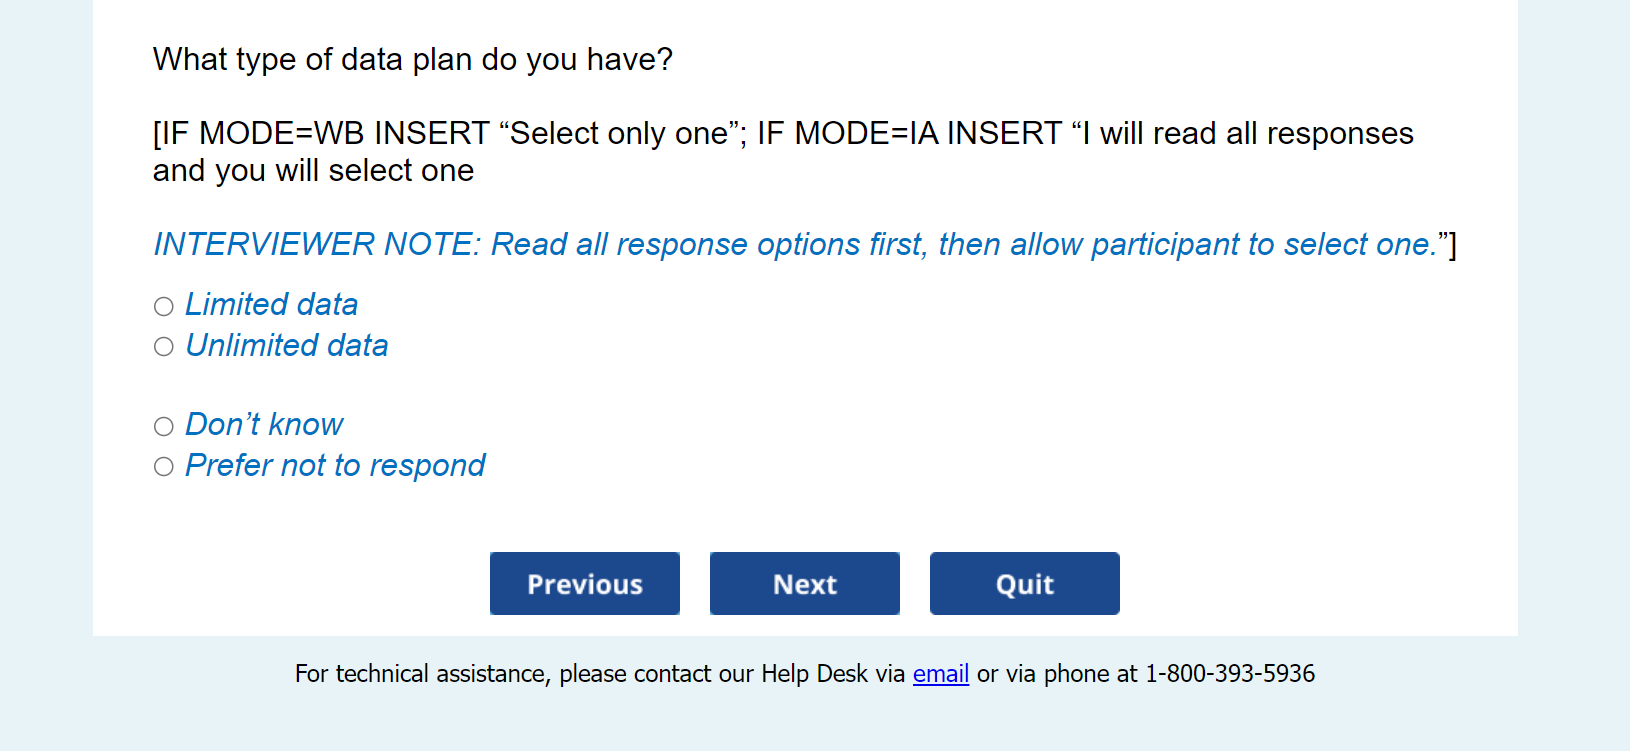Click the "For technical assistance" footer text
Image resolution: width=1630 pixels, height=751 pixels.
pos(422,674)
